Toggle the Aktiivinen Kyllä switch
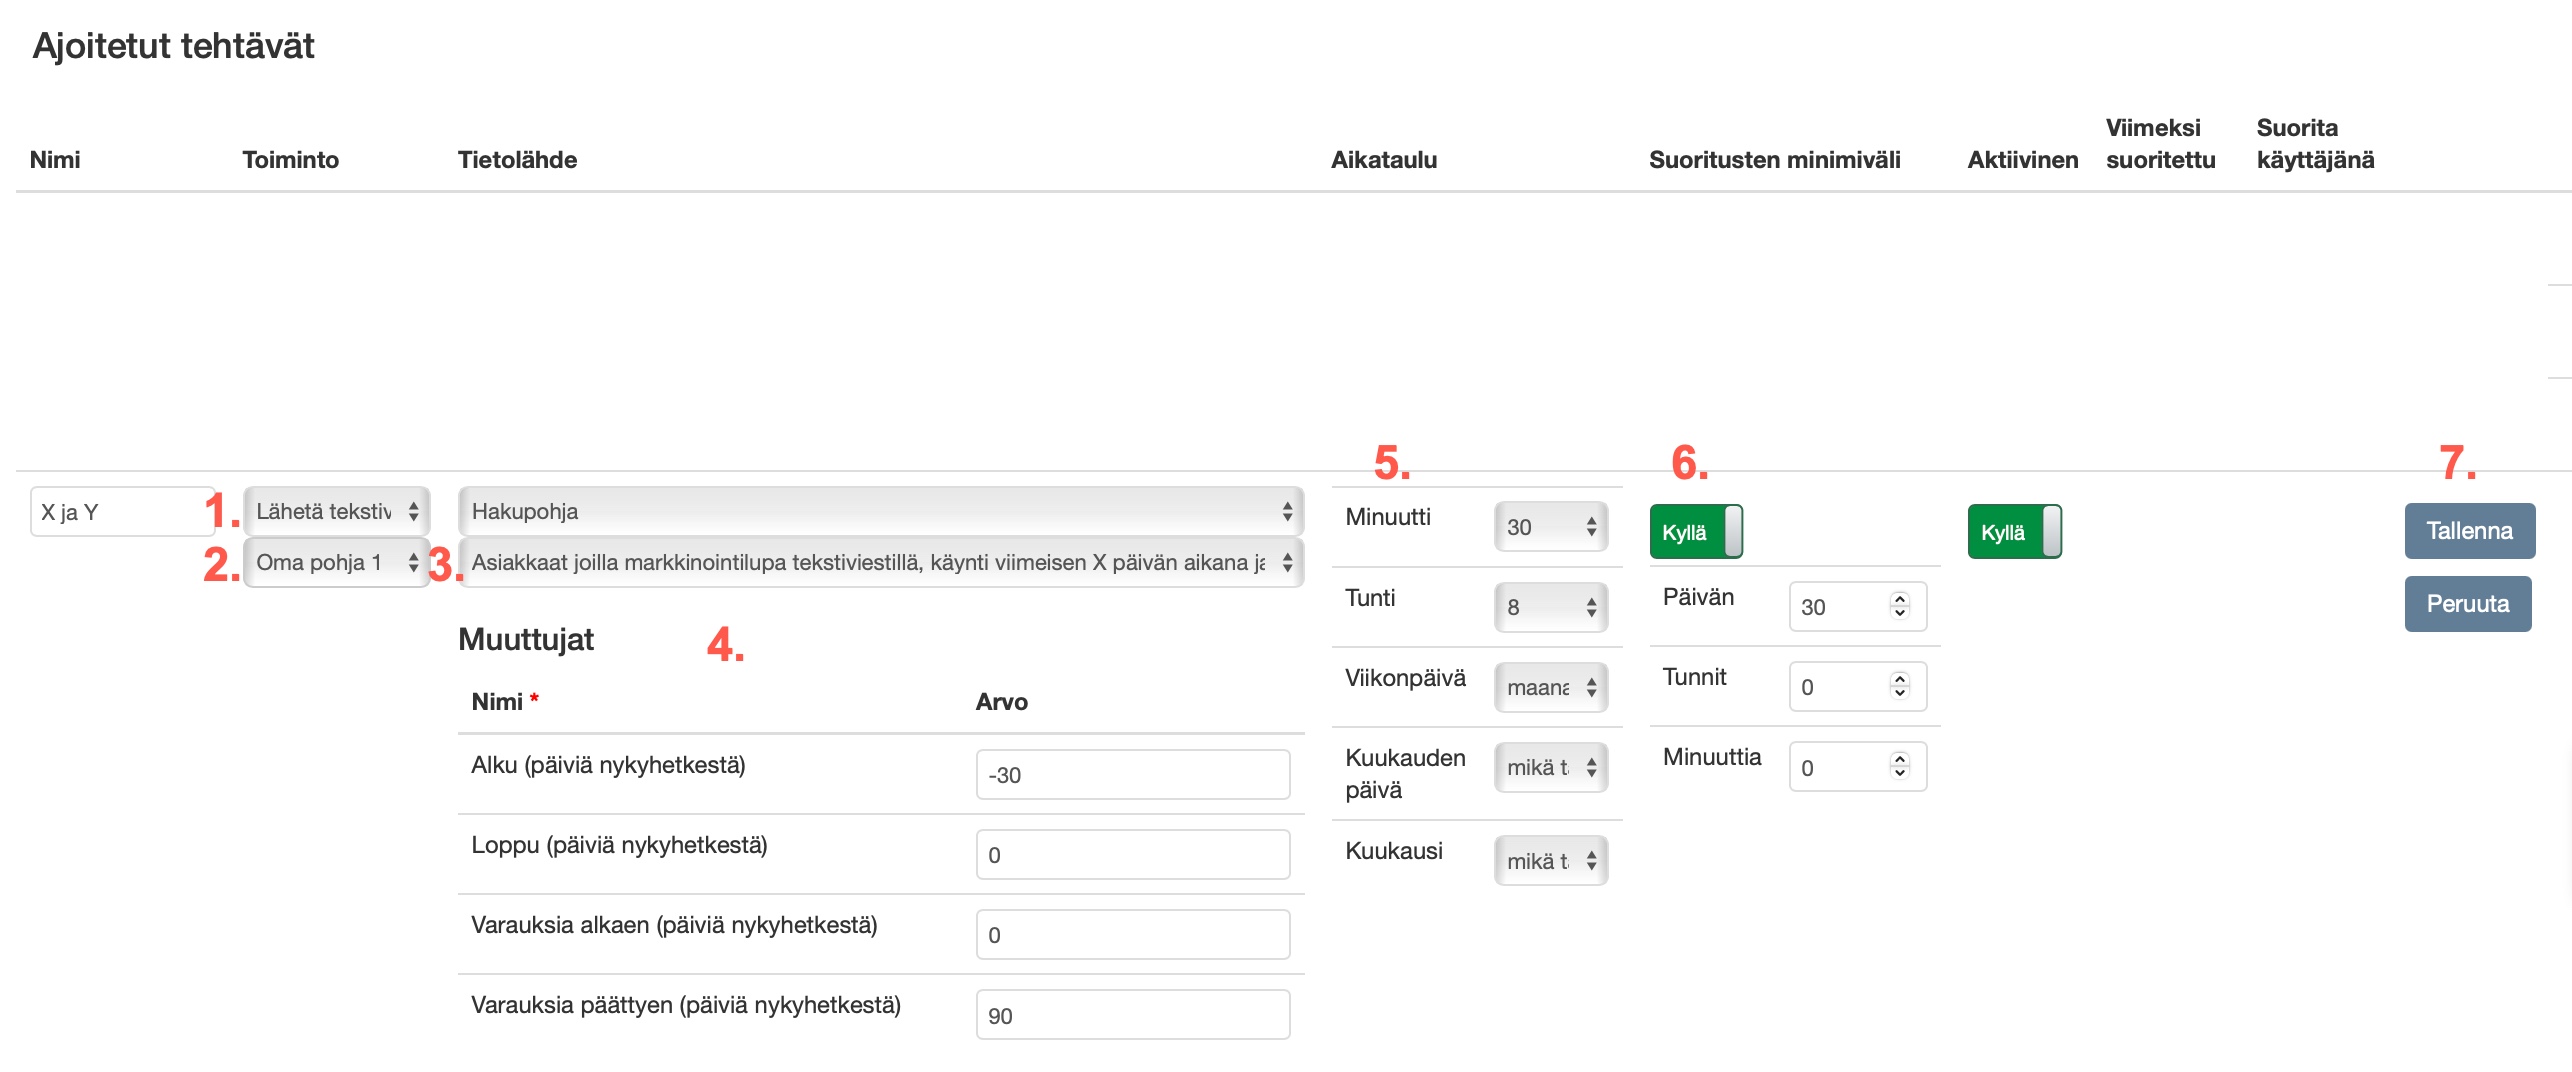This screenshot has height=1072, width=2572. tap(2013, 532)
